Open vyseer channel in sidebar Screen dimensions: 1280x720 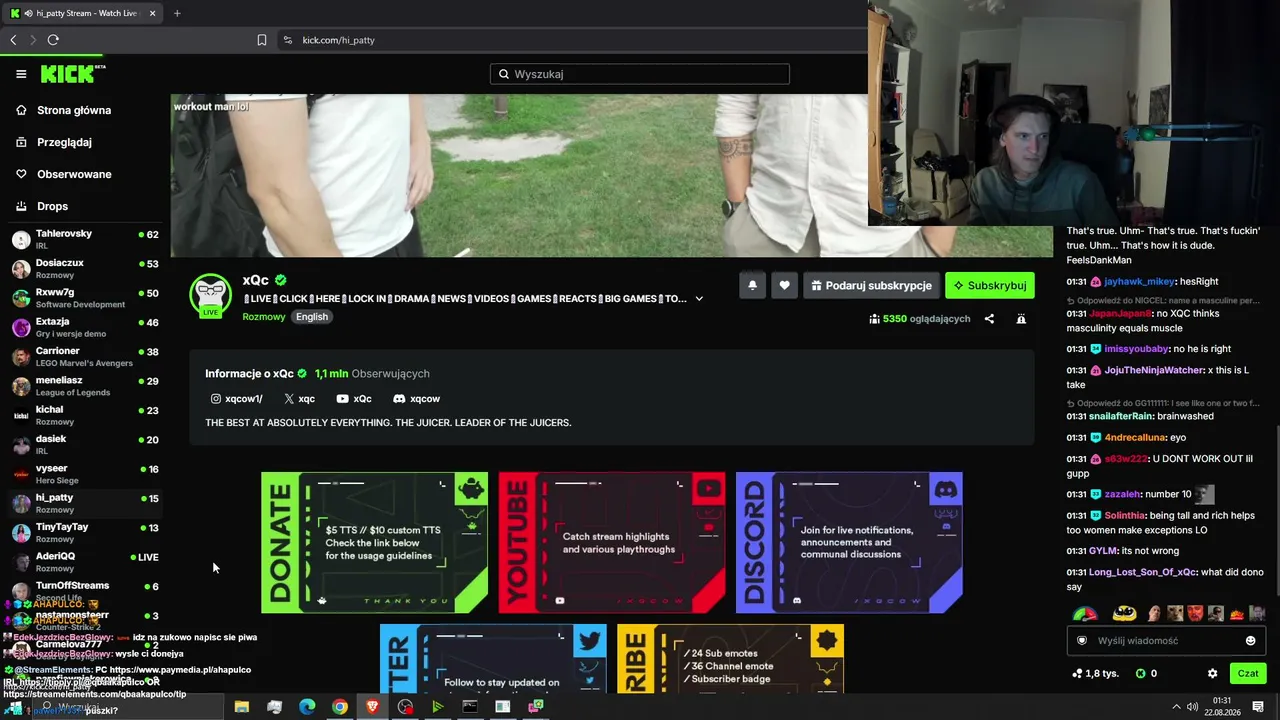click(x=85, y=474)
